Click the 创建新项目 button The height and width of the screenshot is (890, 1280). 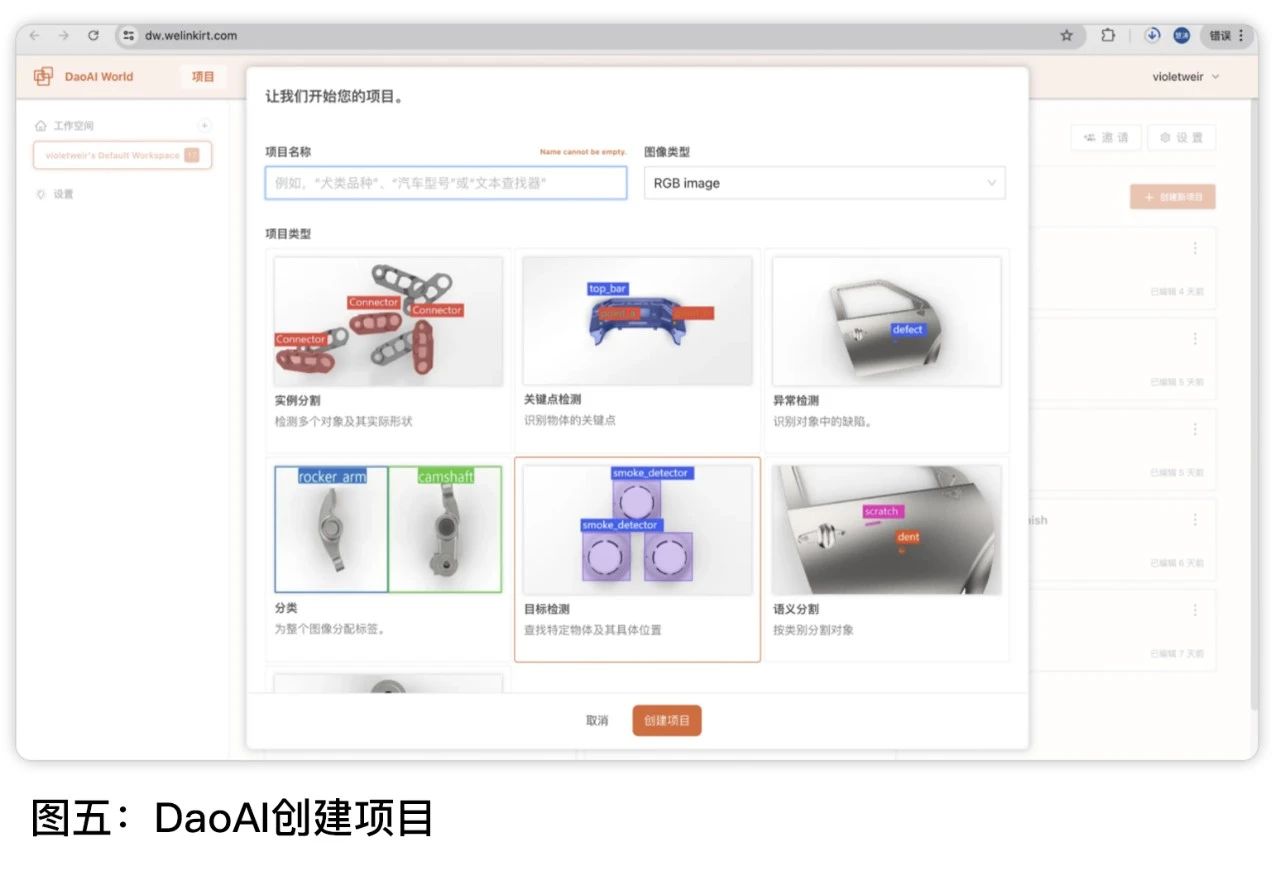(1173, 197)
